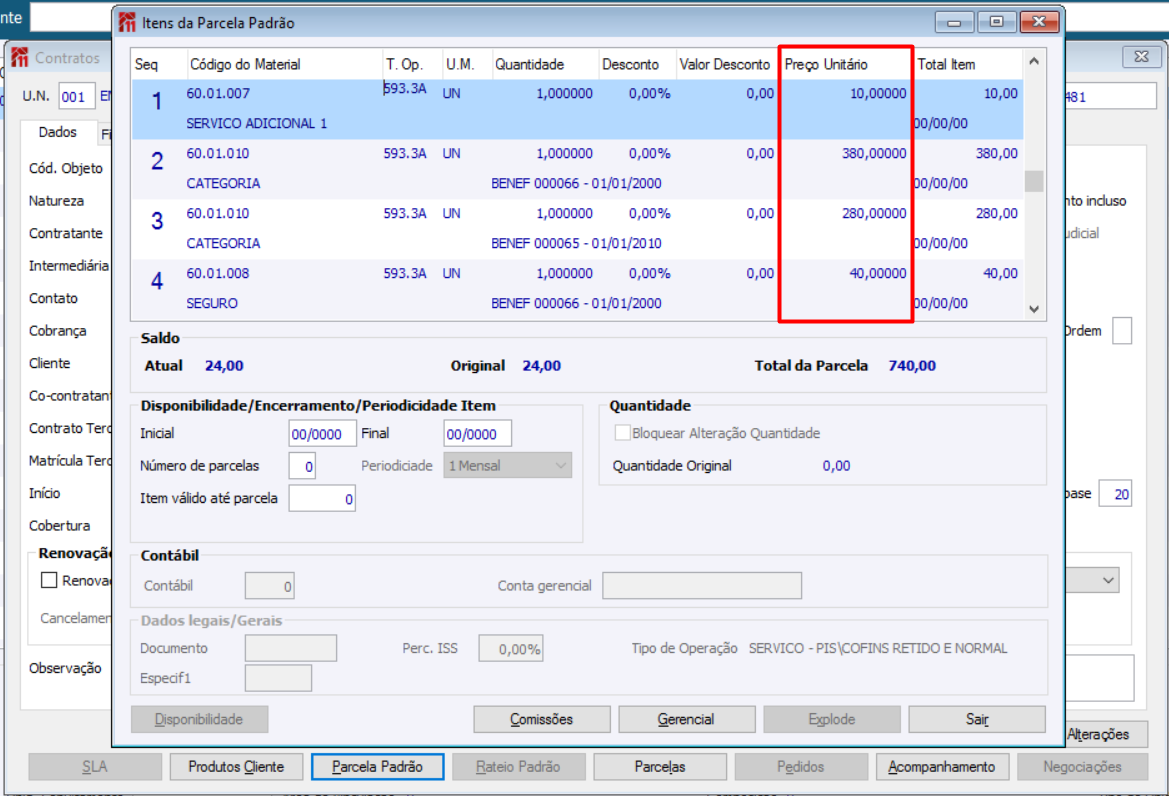Open the Periodicidade Mensal dropdown
1169x796 pixels.
[x=508, y=466]
